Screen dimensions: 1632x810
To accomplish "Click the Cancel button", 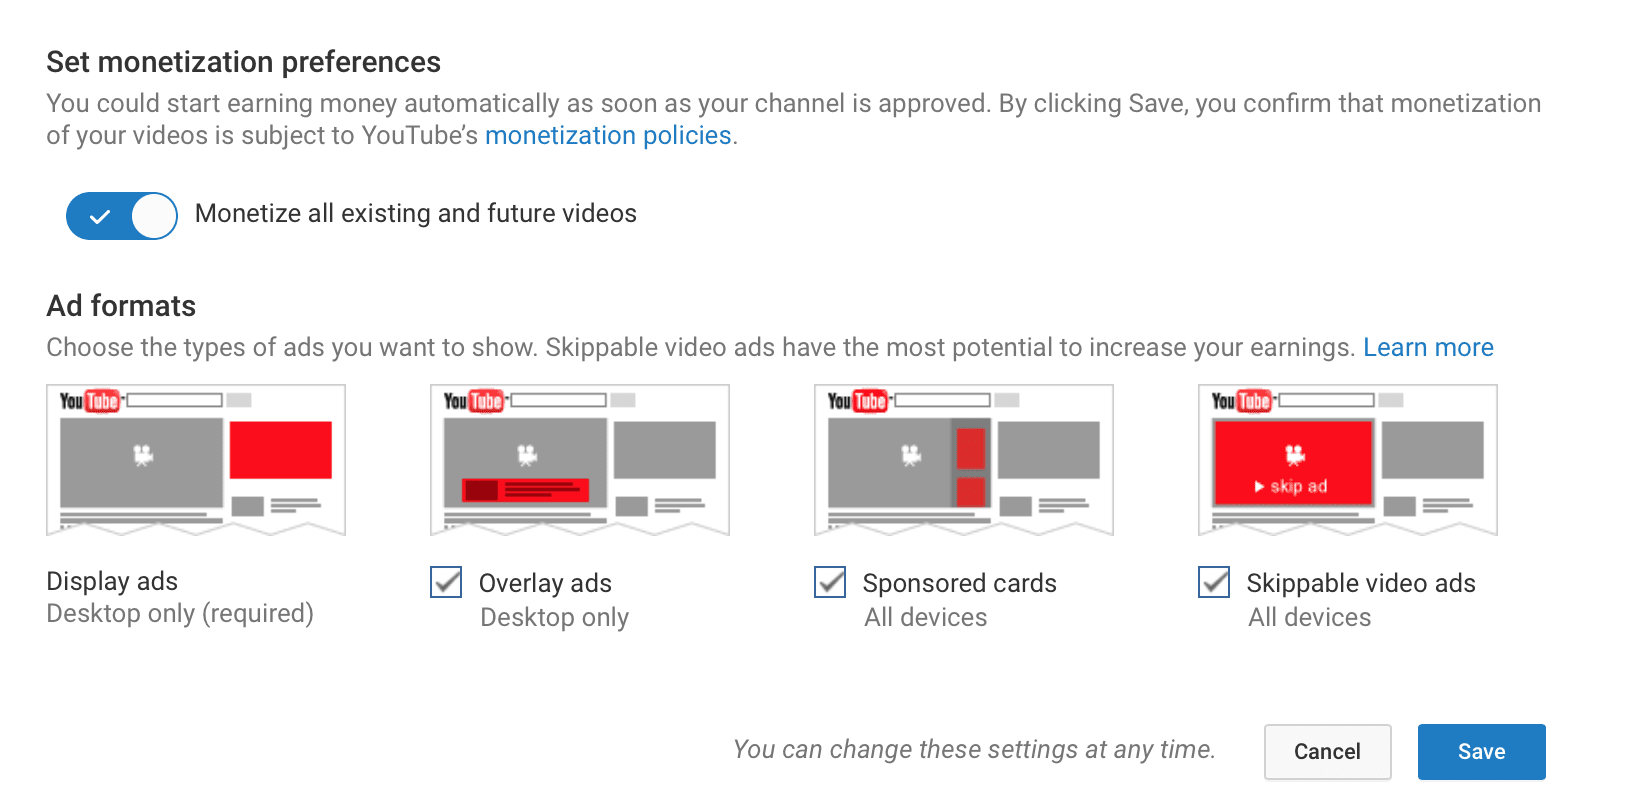I will tap(1327, 752).
